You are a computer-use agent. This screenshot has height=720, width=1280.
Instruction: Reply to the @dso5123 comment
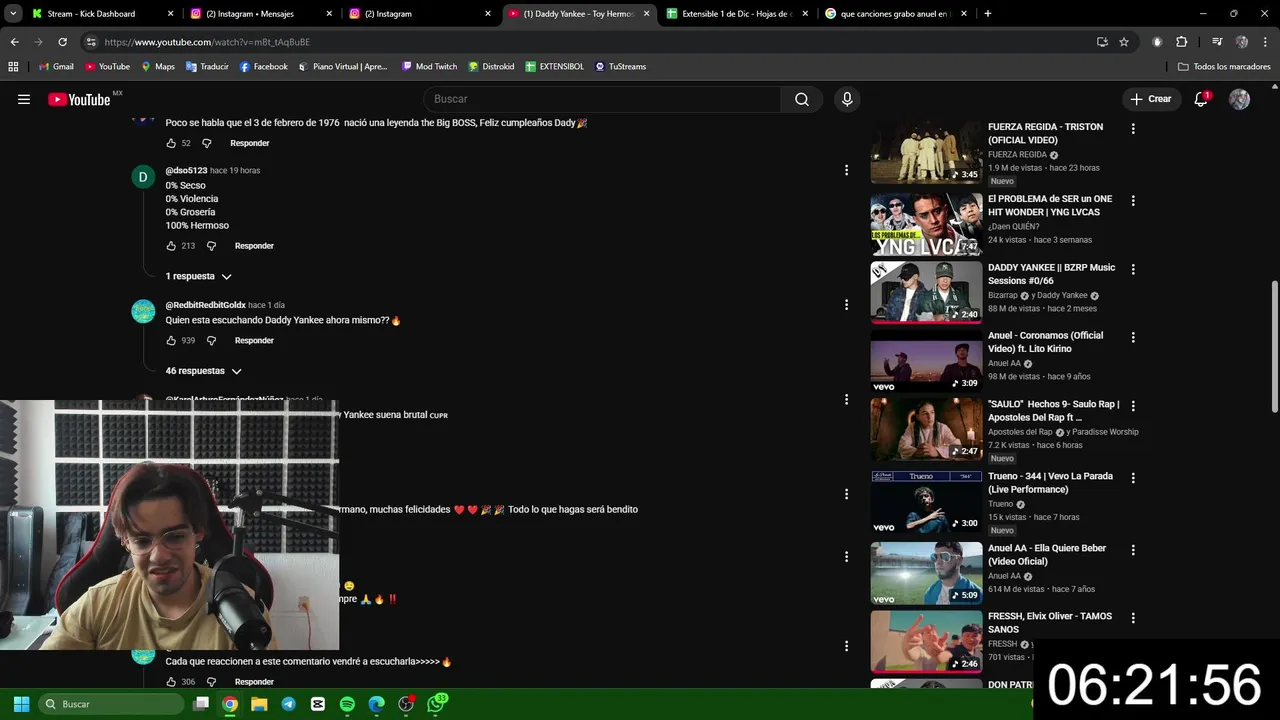(254, 246)
